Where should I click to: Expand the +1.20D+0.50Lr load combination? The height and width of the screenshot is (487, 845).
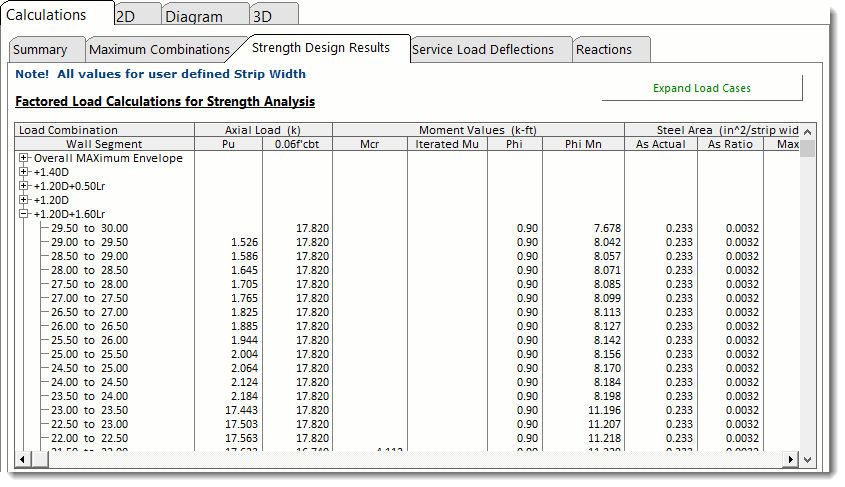24,186
